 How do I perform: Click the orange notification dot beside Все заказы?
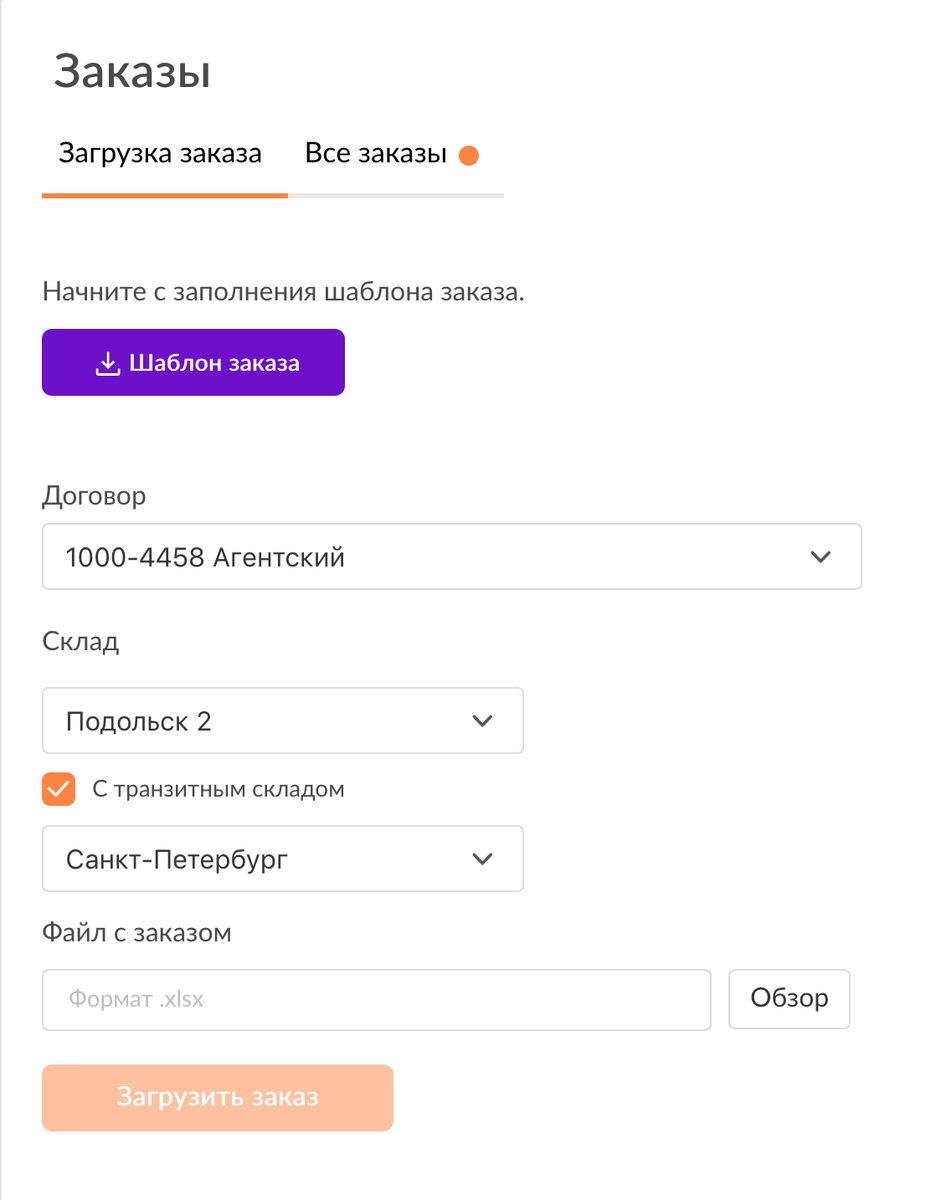coord(468,155)
